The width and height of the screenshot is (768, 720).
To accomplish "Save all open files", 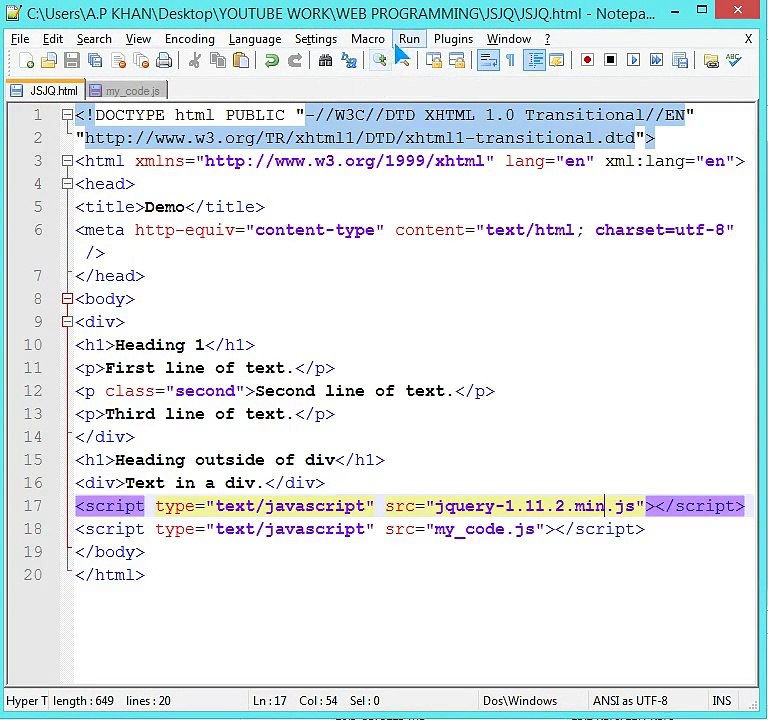I will click(95, 61).
